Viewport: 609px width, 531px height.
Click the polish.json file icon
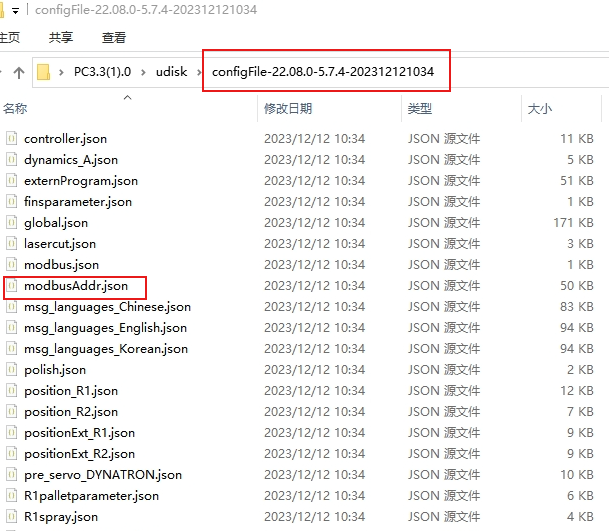[12, 370]
